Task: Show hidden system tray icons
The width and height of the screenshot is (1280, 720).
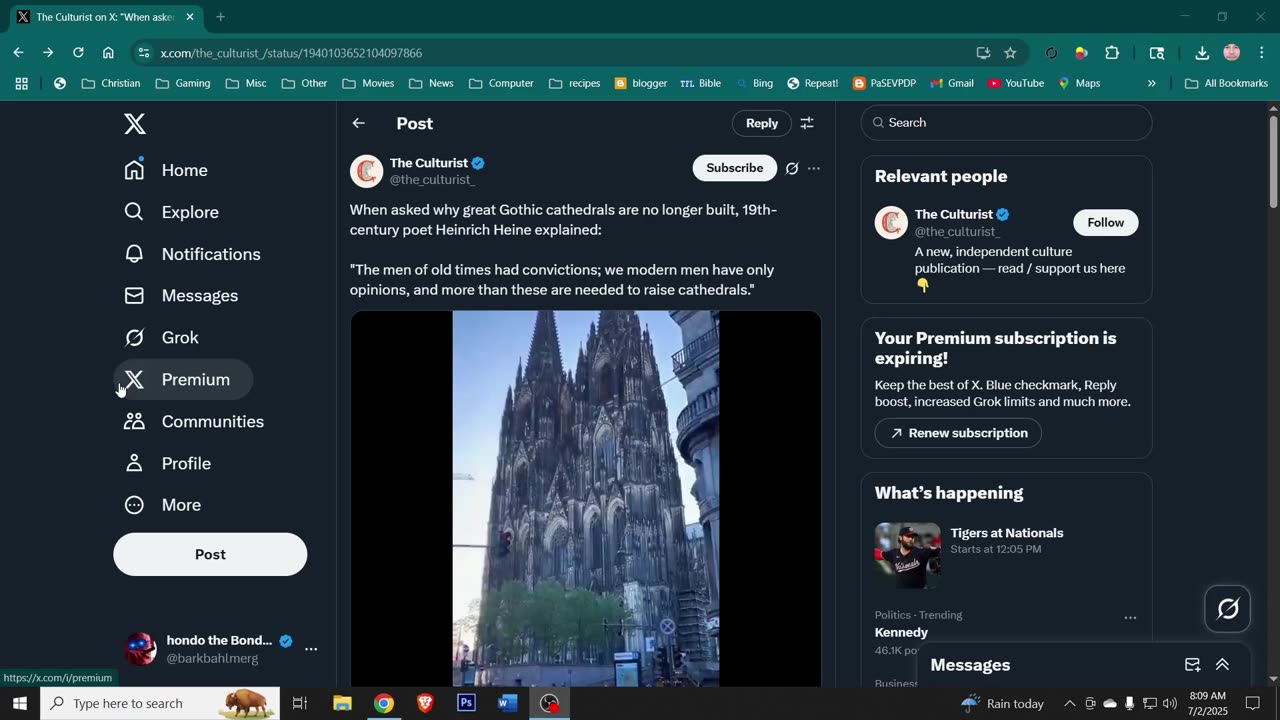Action: click(1069, 703)
